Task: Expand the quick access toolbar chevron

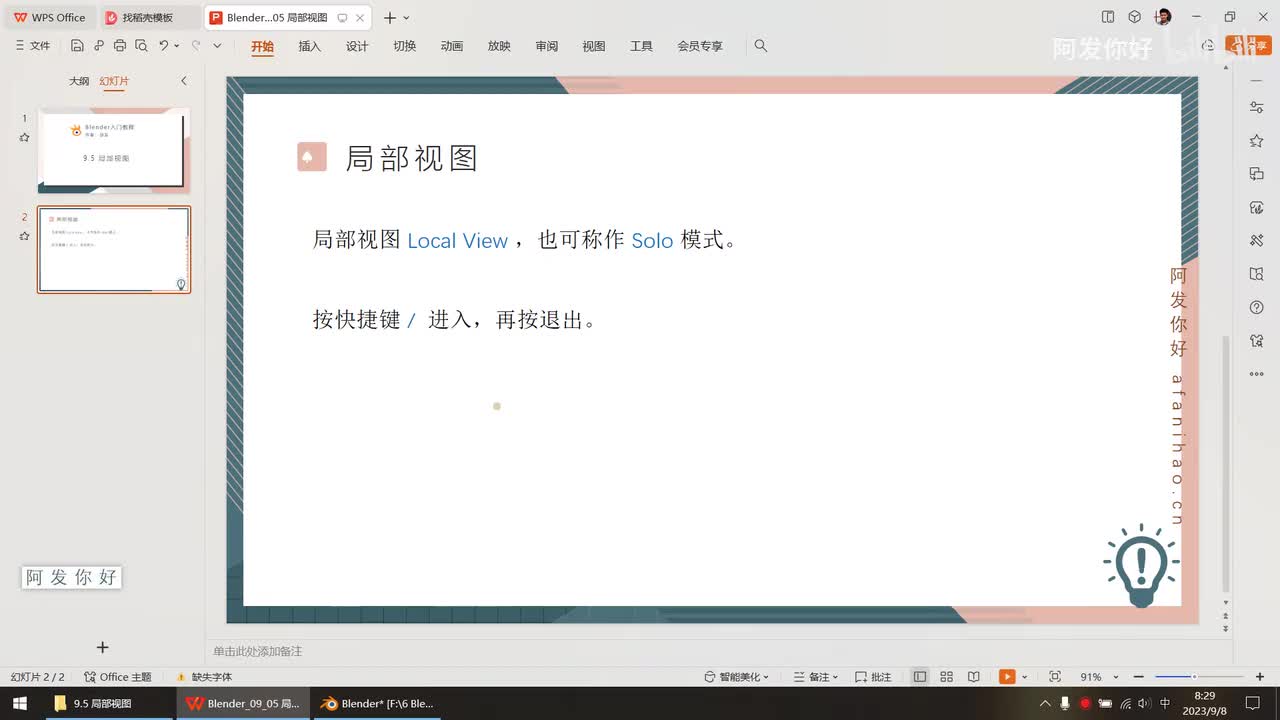Action: (x=217, y=46)
